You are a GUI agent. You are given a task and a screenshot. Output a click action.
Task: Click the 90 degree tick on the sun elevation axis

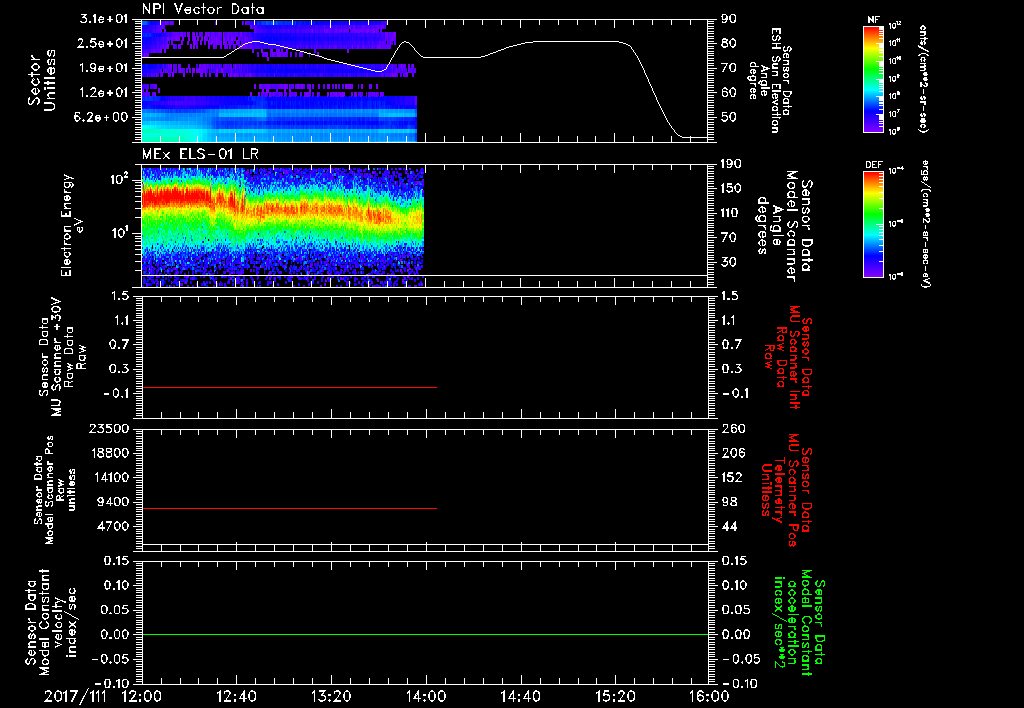coord(728,19)
